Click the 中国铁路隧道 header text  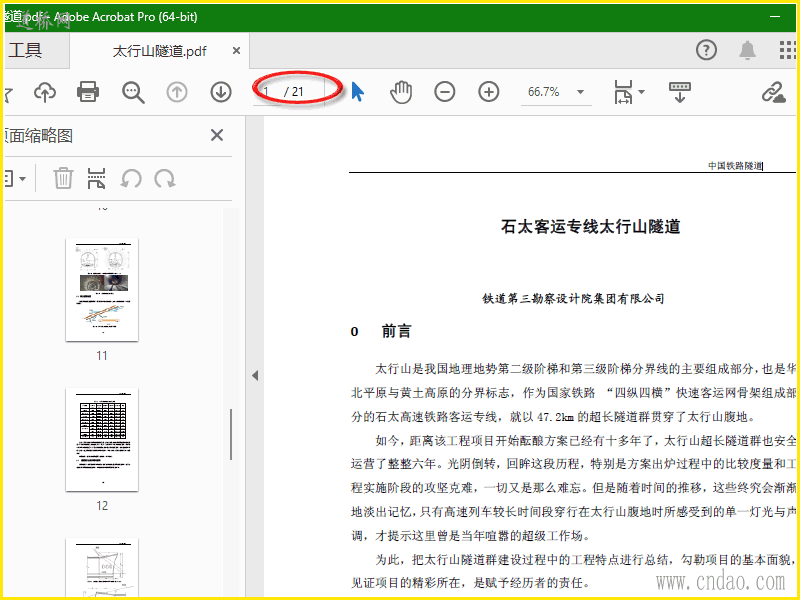point(735,166)
